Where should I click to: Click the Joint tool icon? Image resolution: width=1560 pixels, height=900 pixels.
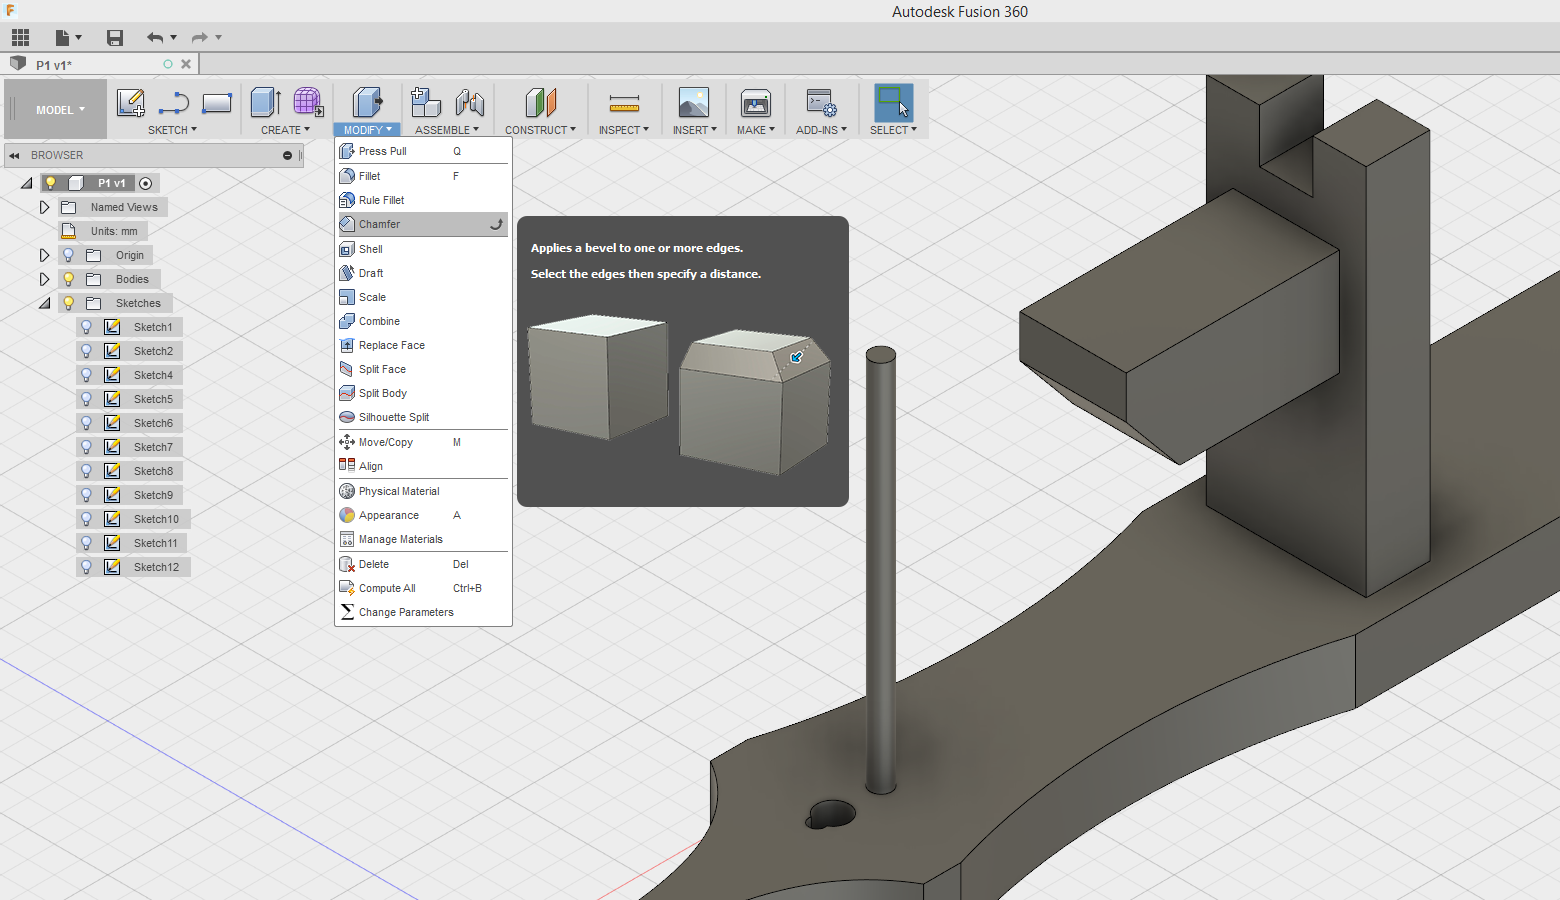pos(469,103)
